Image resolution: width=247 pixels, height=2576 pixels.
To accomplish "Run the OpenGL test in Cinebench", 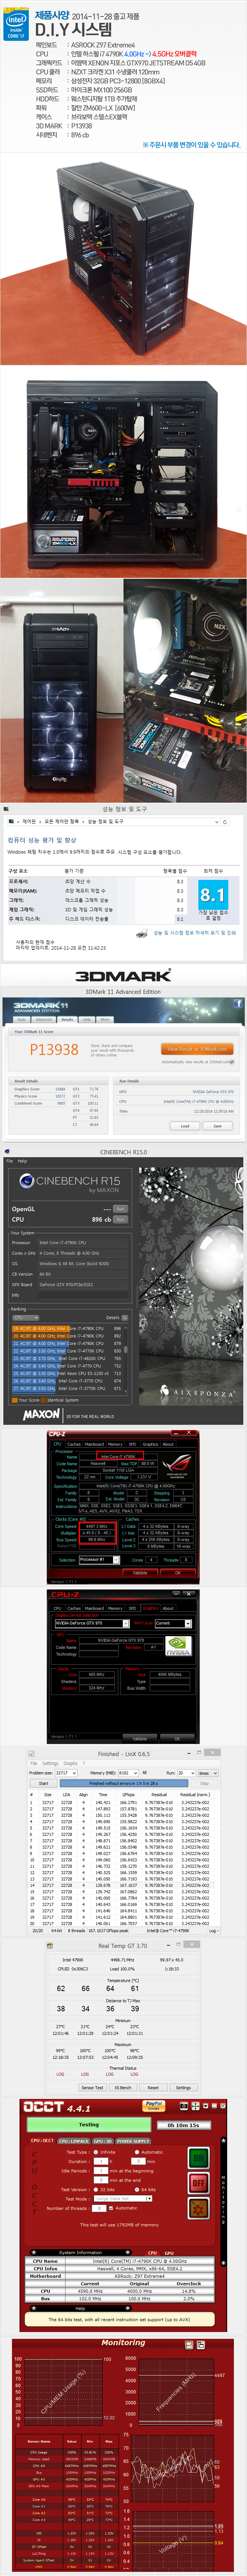I will [121, 1209].
